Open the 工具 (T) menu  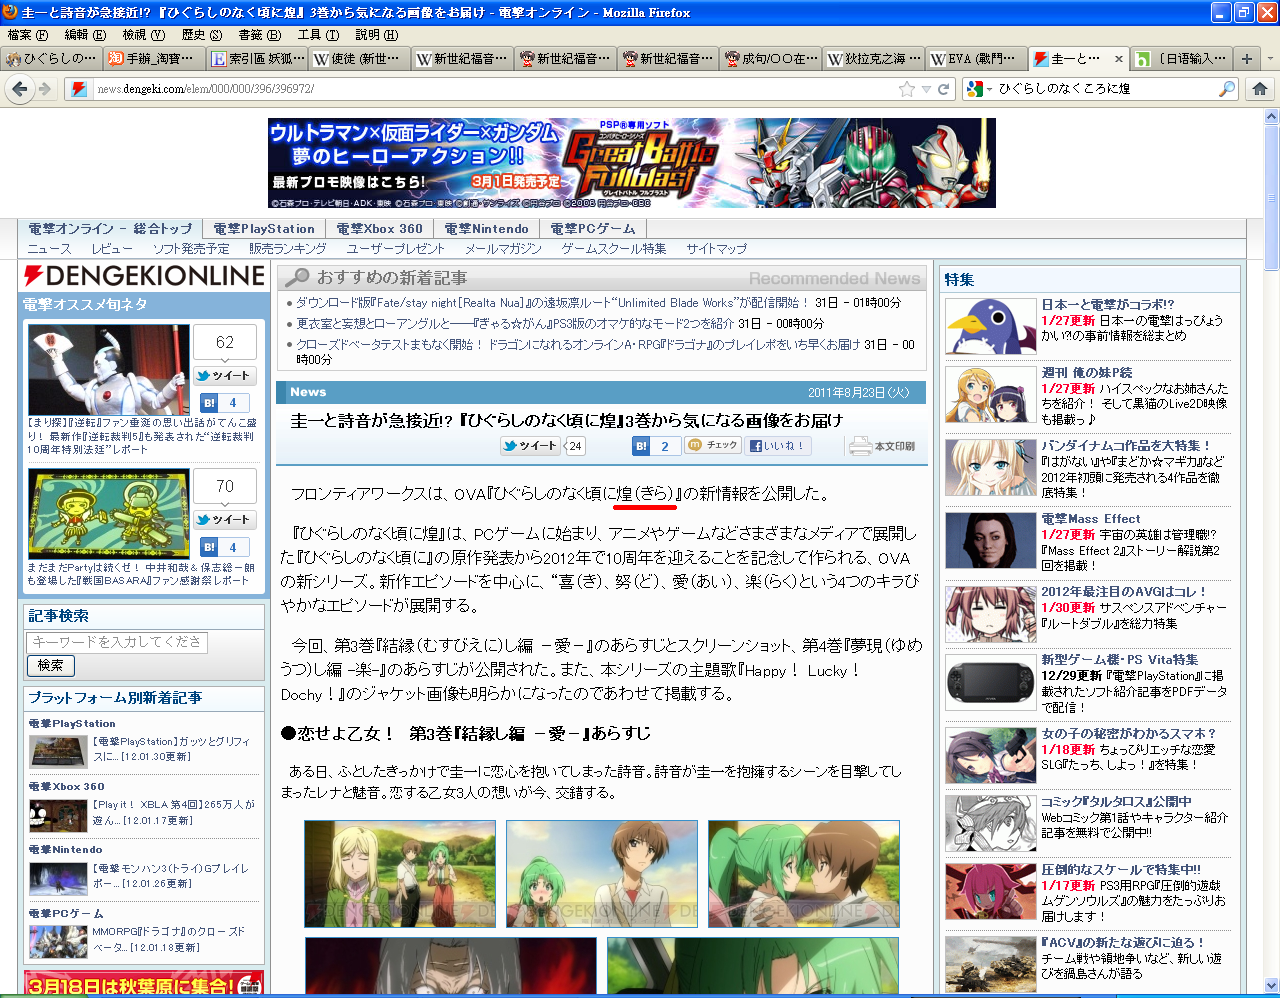point(318,35)
